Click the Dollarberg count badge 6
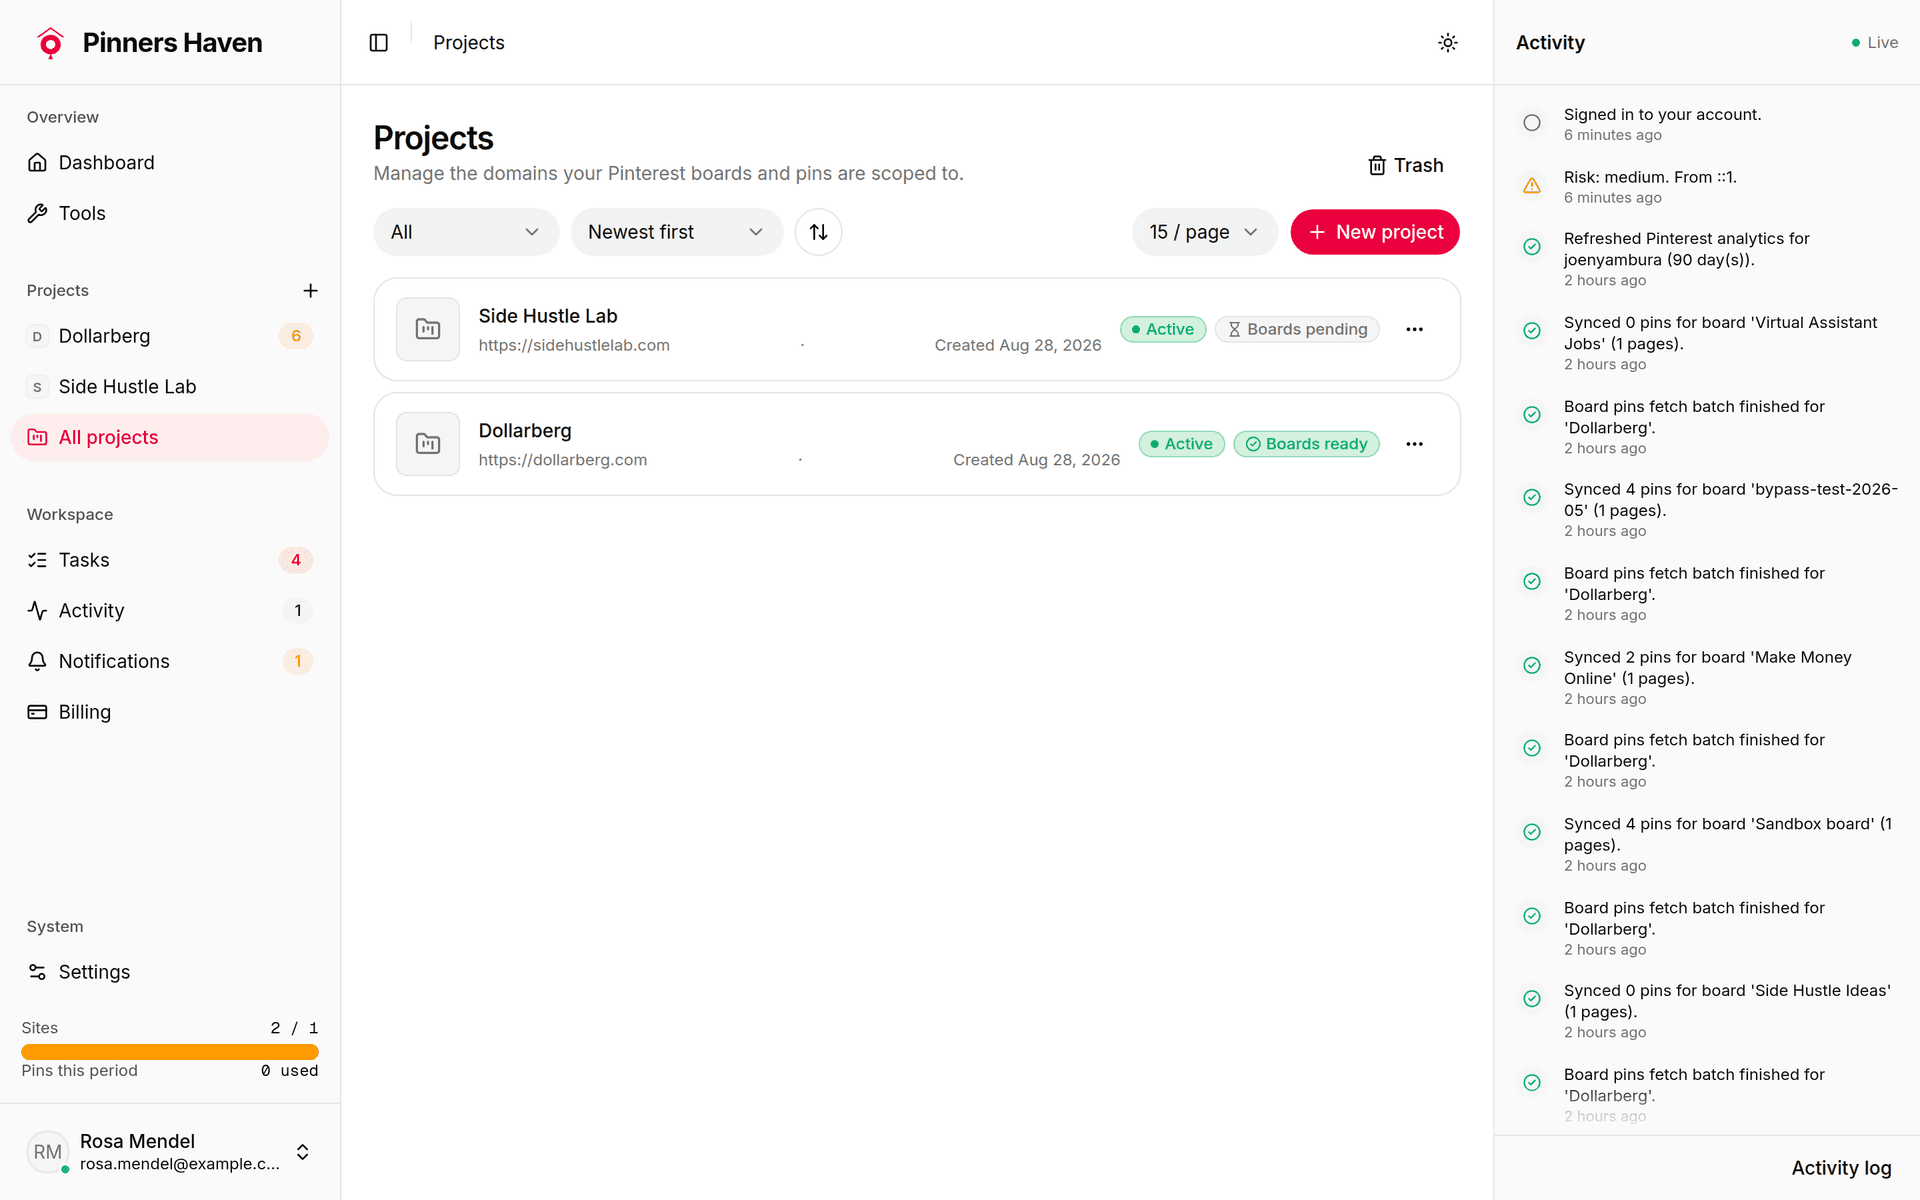 click(296, 336)
